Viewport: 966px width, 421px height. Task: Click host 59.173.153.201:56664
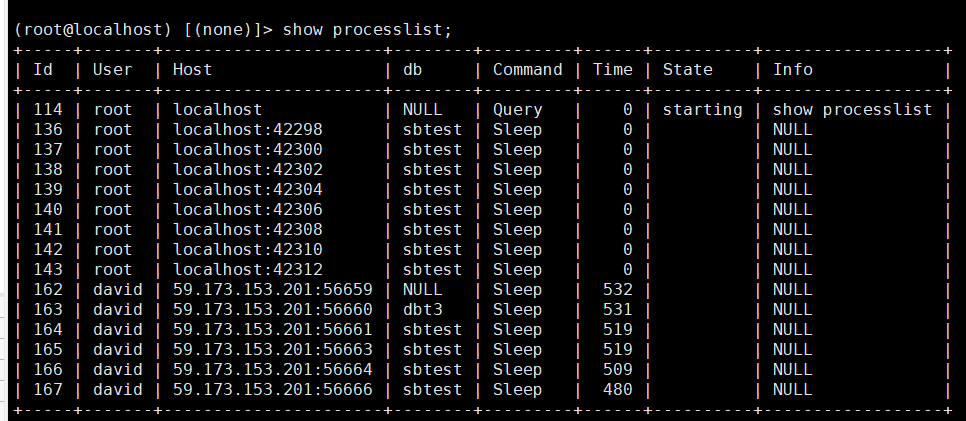click(273, 370)
